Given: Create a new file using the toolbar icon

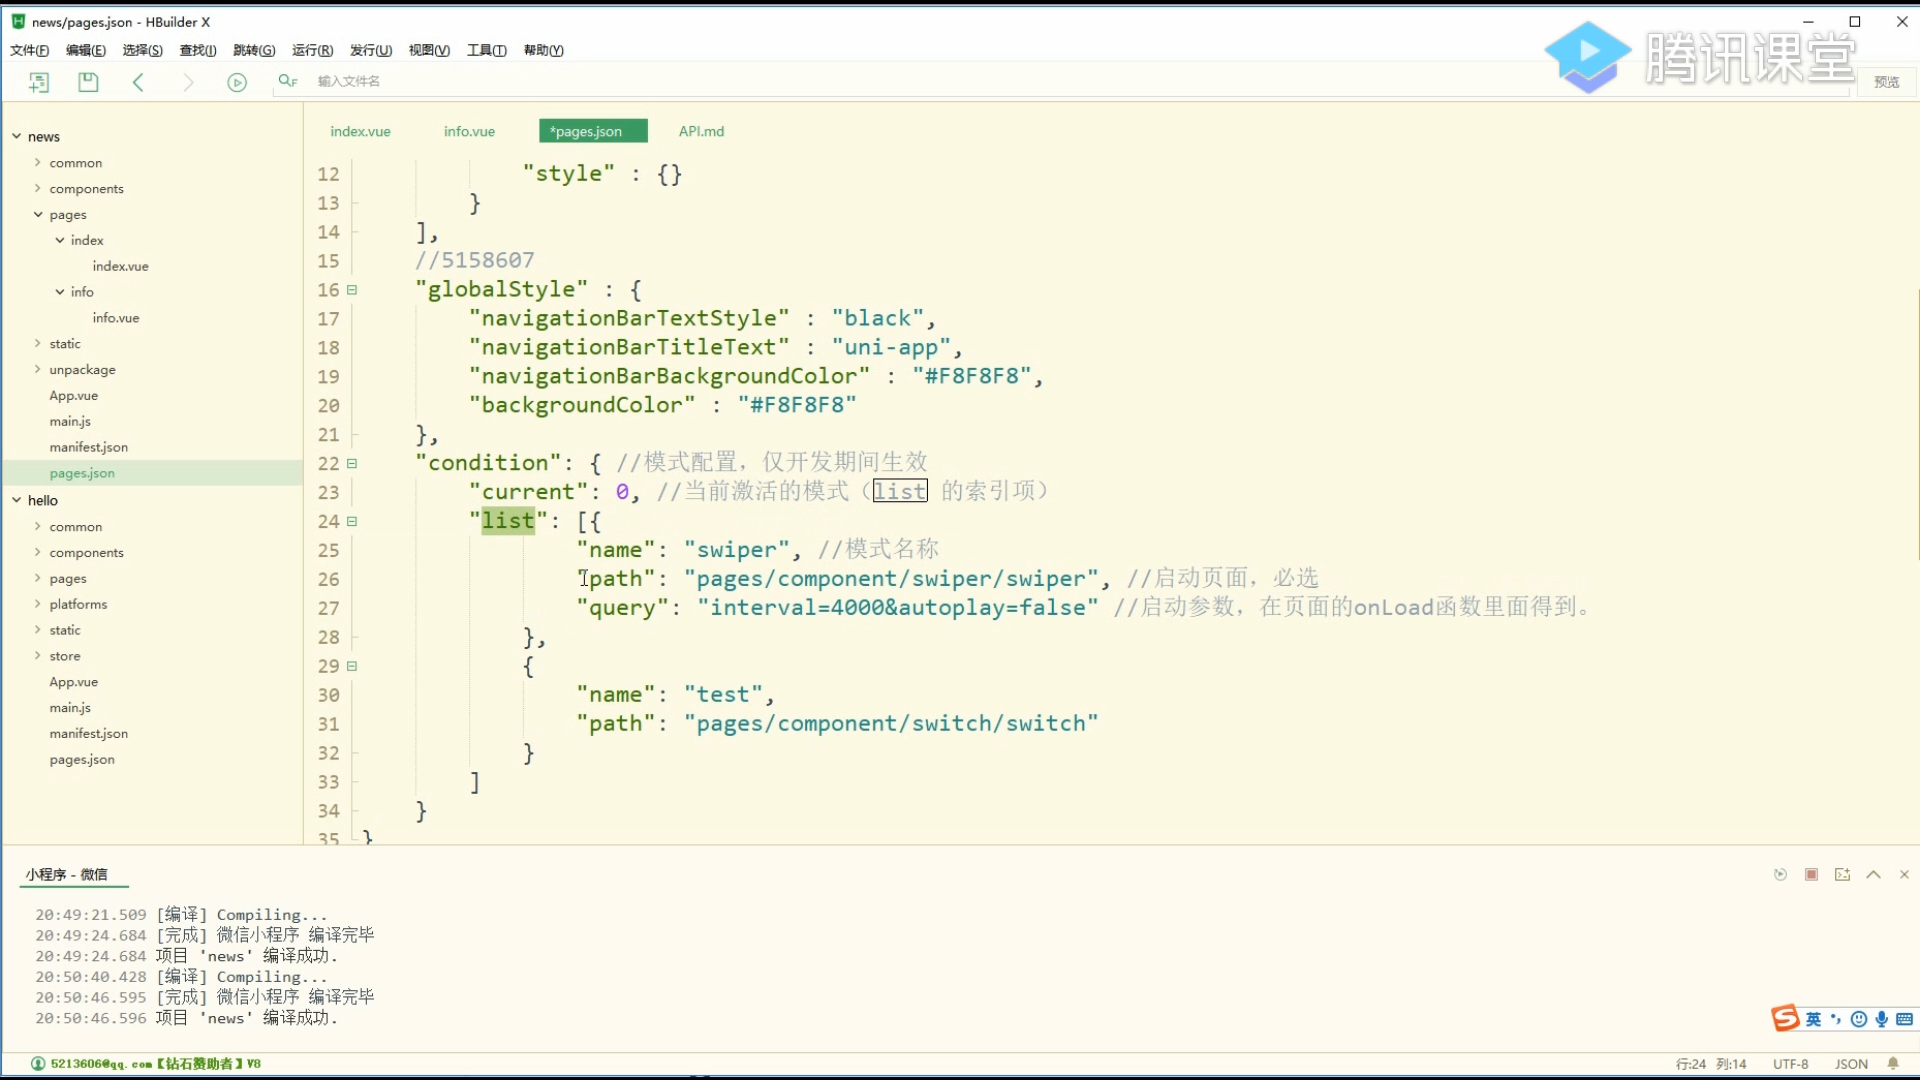Looking at the screenshot, I should tap(39, 82).
